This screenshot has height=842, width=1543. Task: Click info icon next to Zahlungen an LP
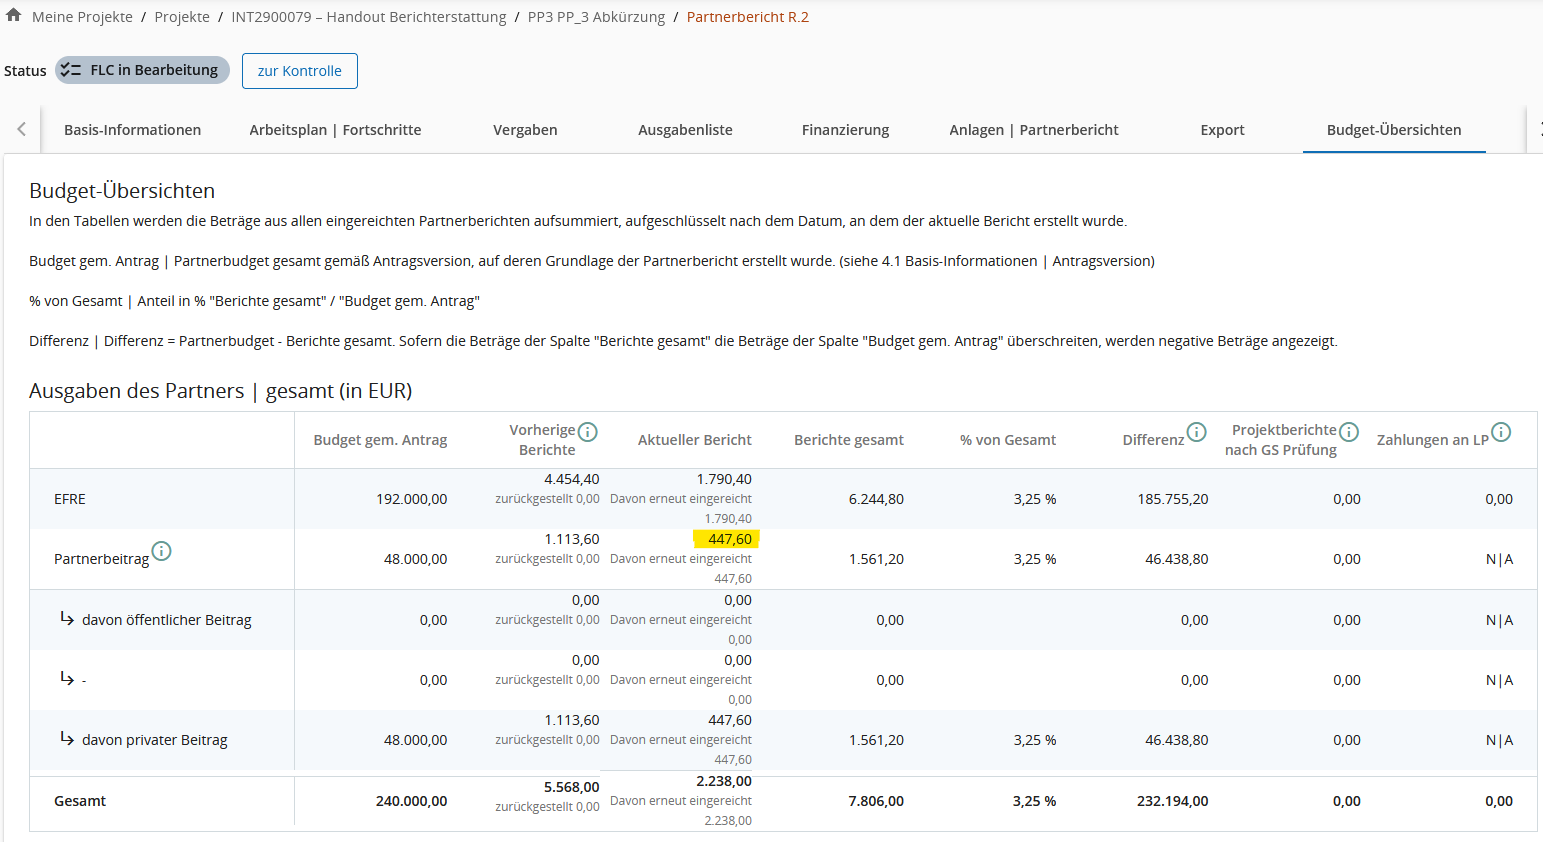tap(1501, 432)
